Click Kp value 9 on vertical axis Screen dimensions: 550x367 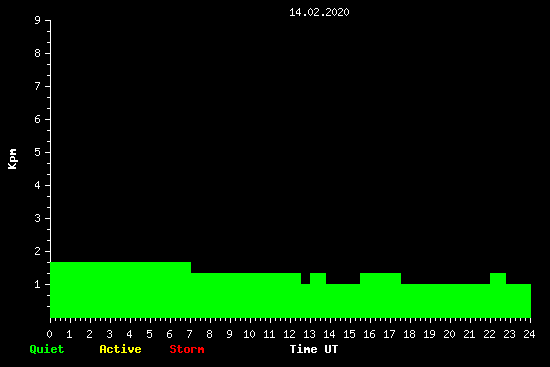pyautogui.click(x=38, y=20)
